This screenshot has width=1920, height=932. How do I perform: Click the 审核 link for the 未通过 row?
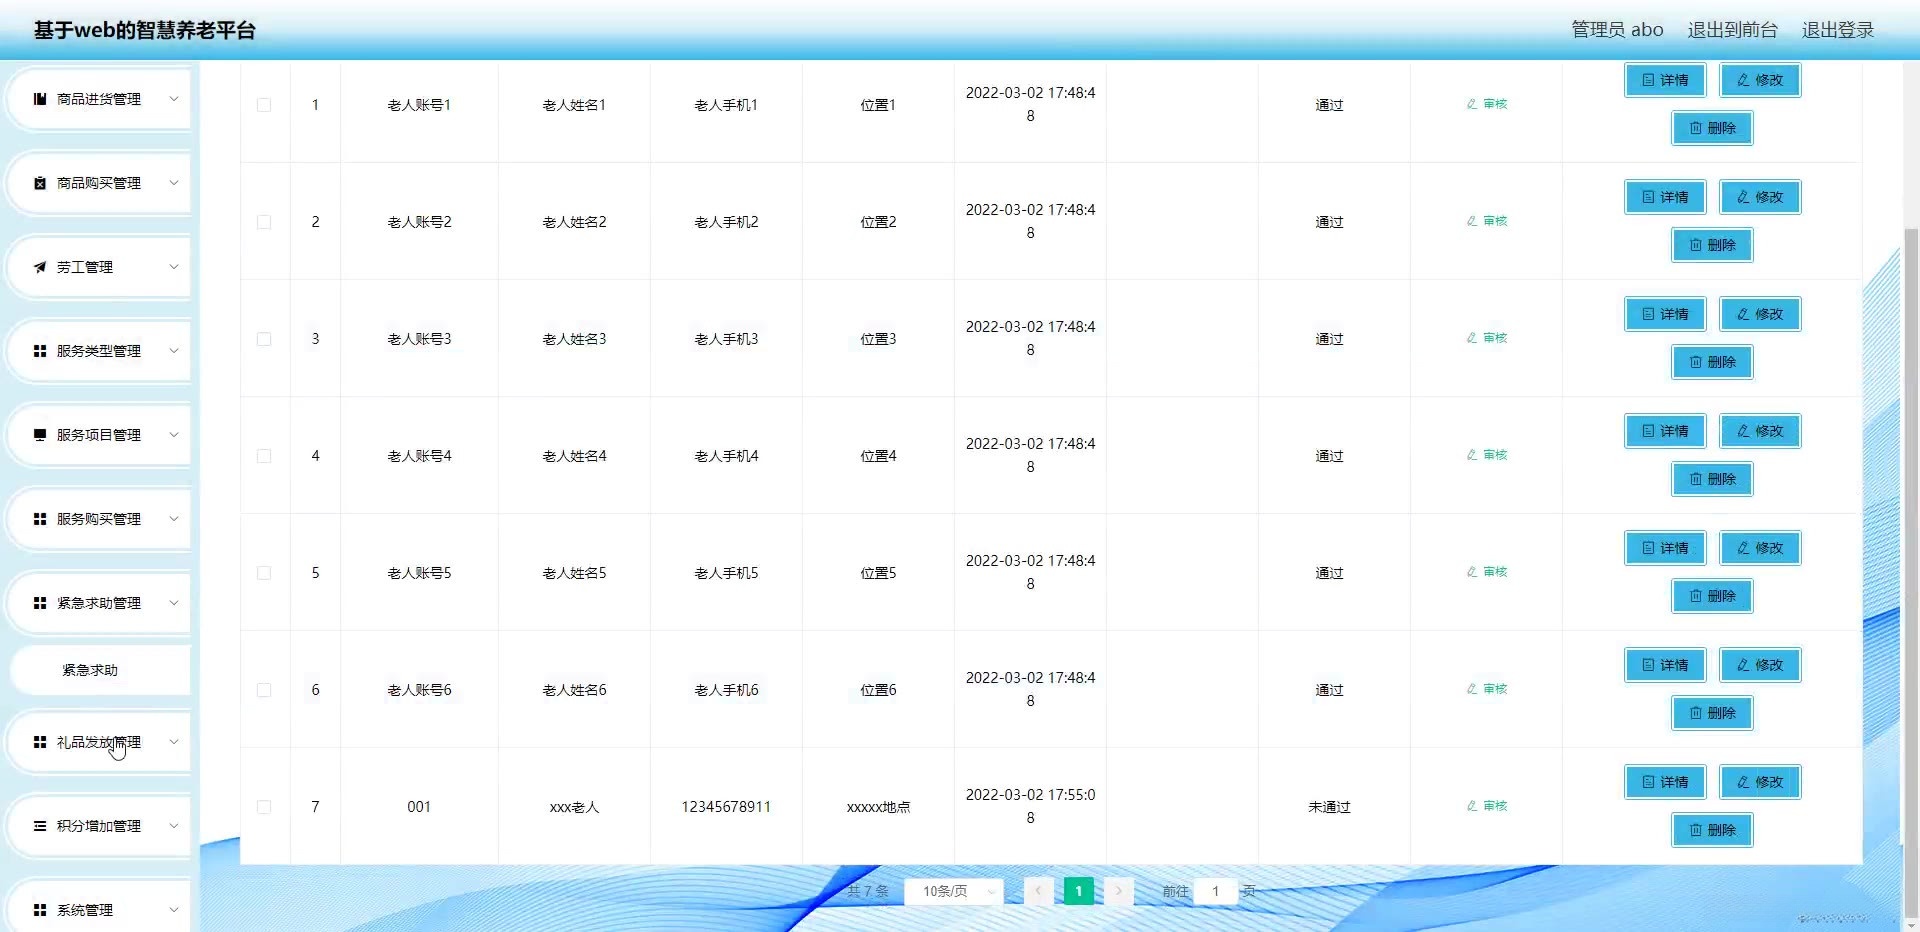click(x=1487, y=806)
